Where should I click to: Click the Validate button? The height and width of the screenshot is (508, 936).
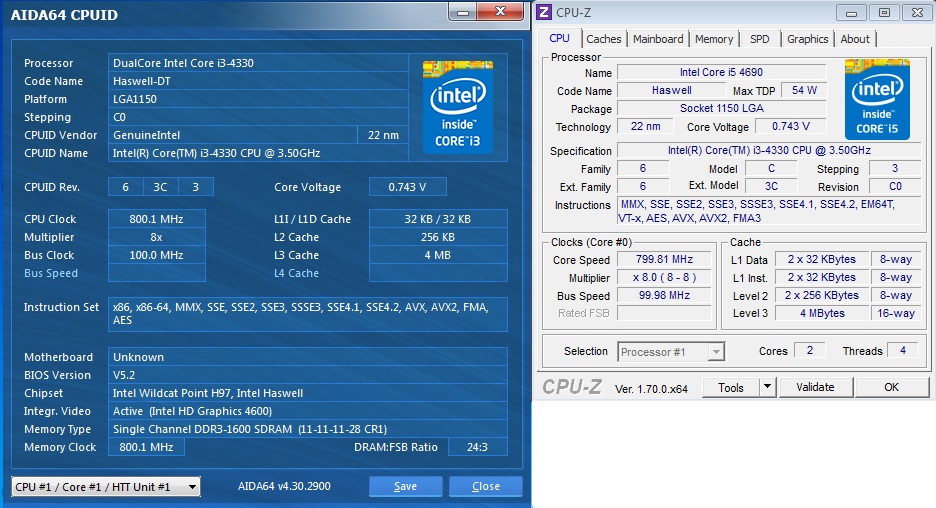[x=815, y=387]
